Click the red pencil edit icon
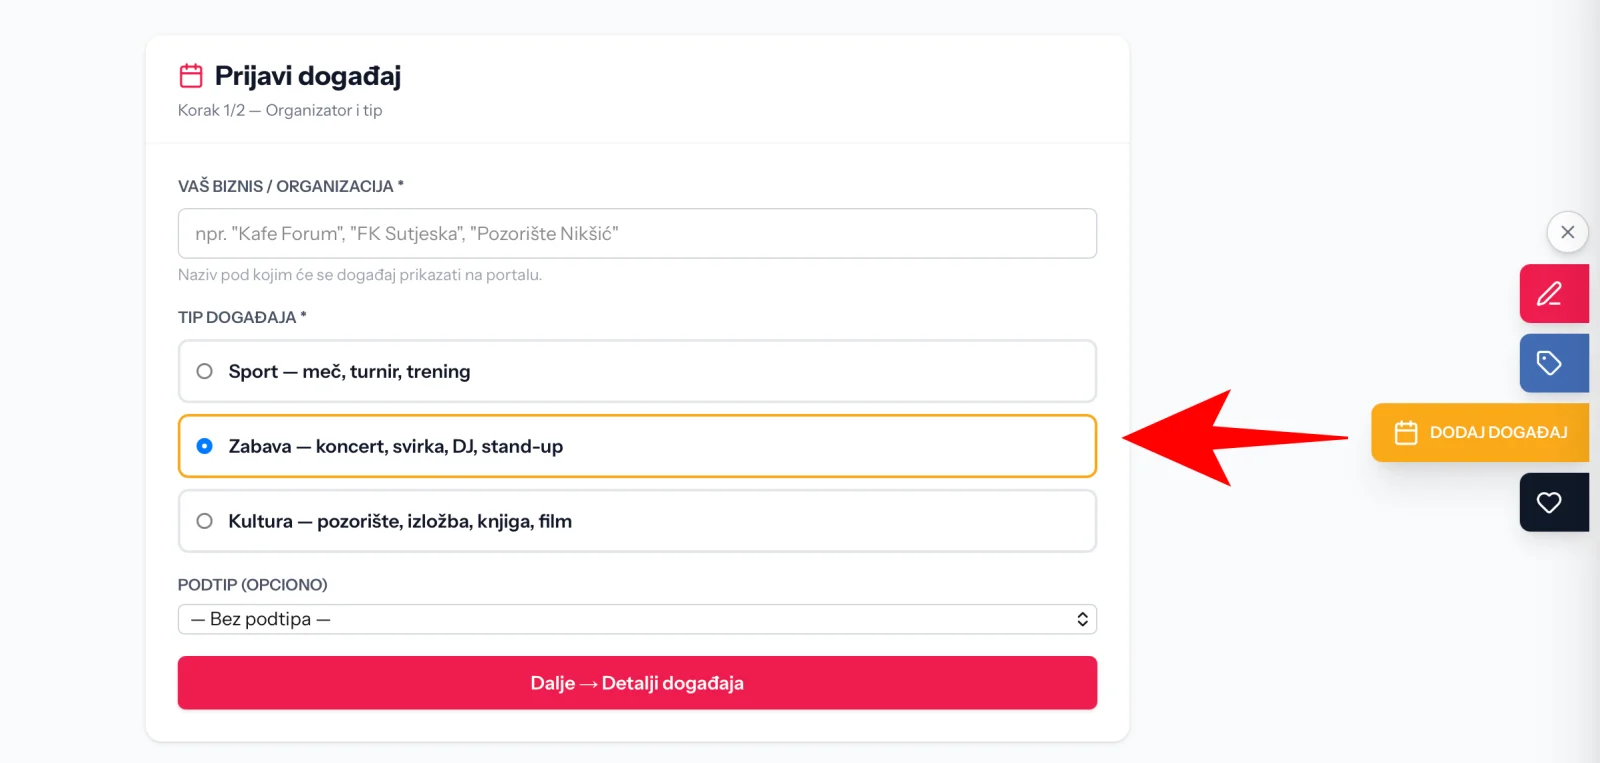 point(1549,294)
